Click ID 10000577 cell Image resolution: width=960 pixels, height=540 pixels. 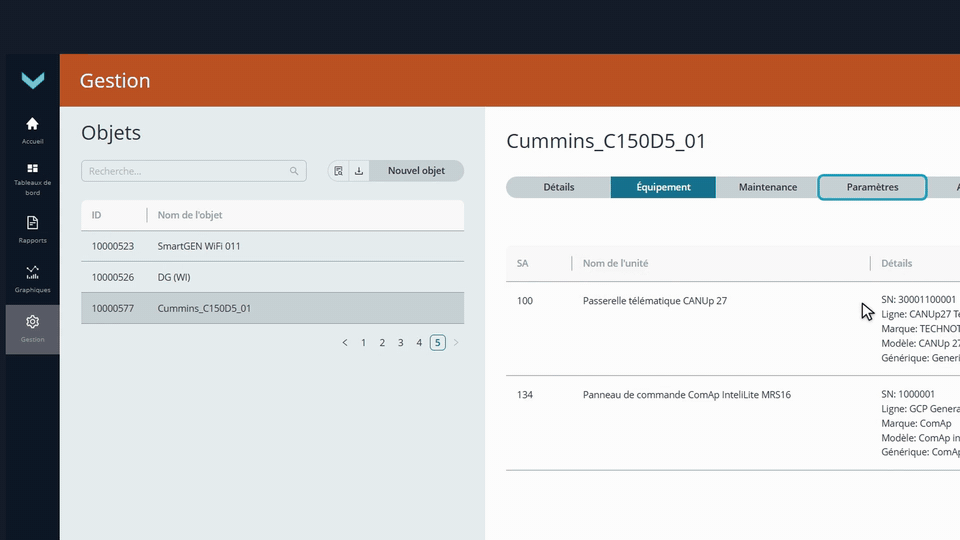(x=113, y=308)
